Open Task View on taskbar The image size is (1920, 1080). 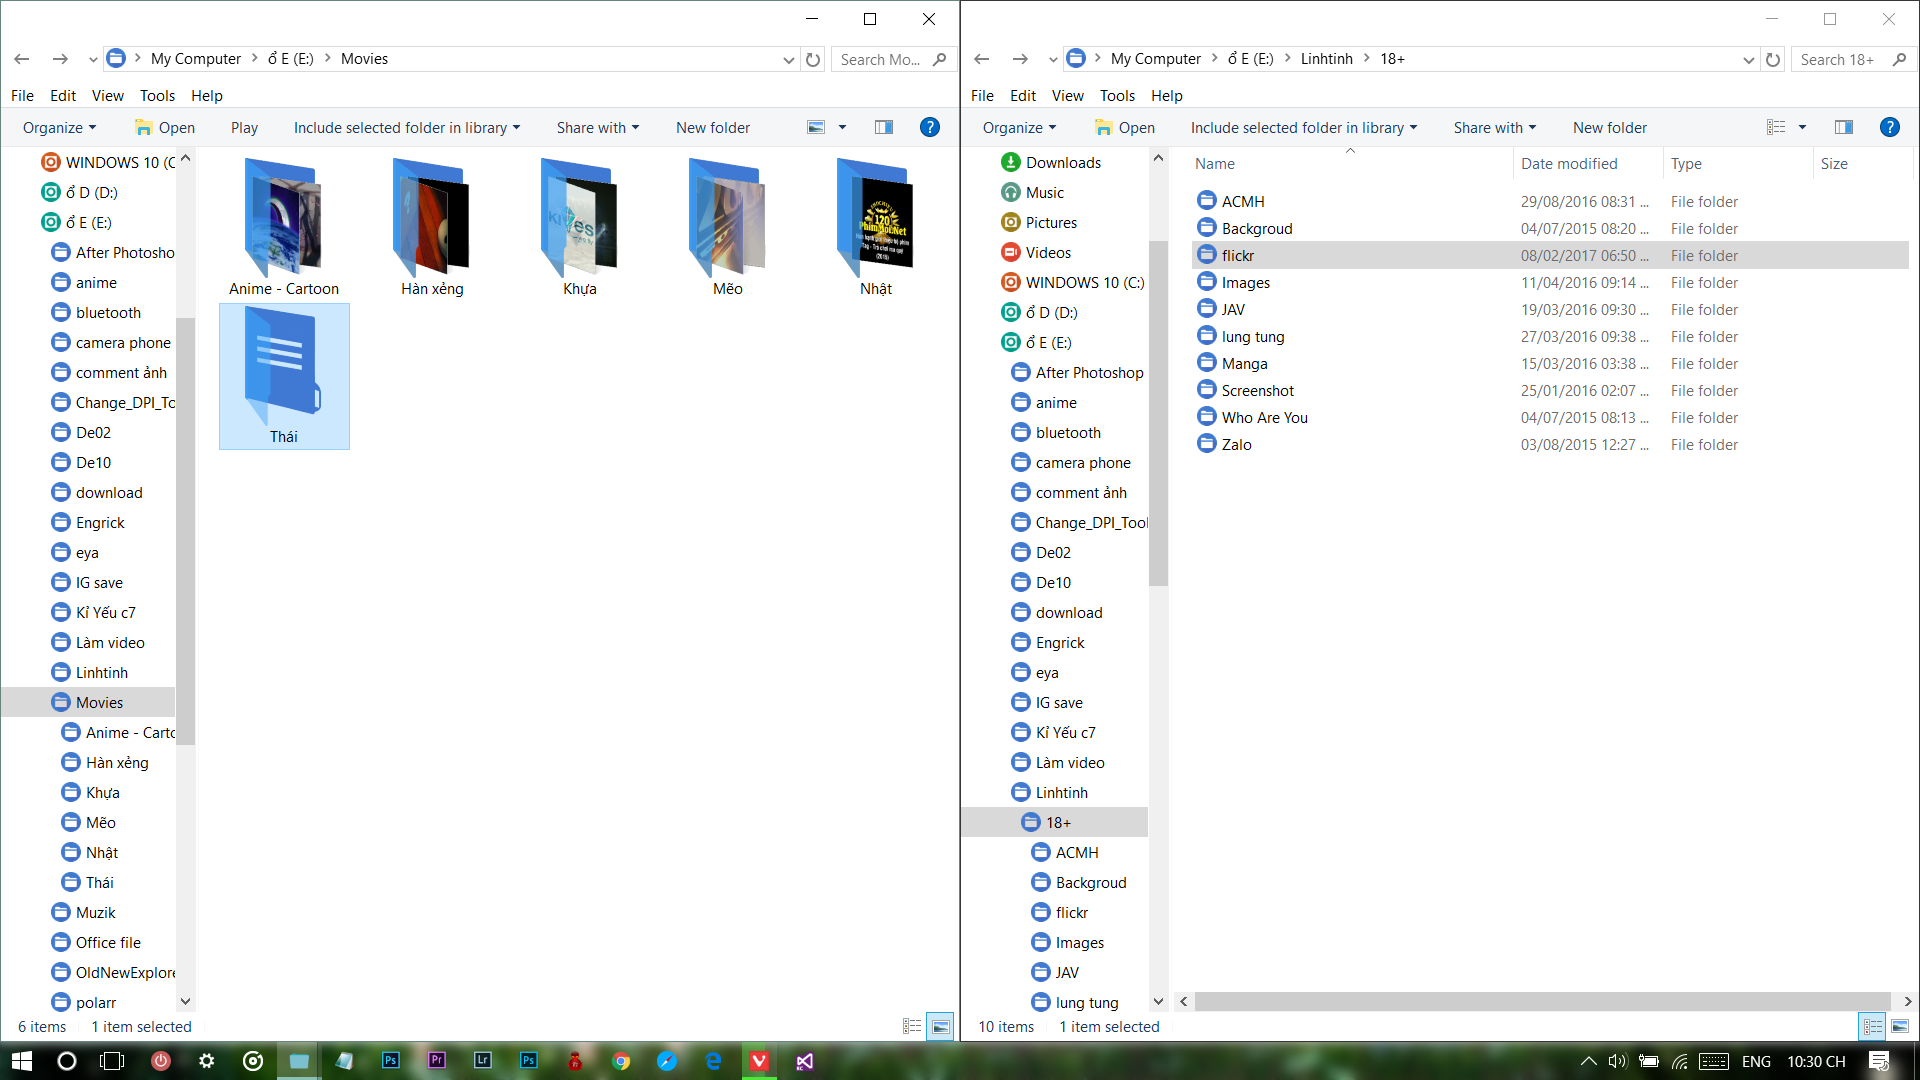point(112,1061)
